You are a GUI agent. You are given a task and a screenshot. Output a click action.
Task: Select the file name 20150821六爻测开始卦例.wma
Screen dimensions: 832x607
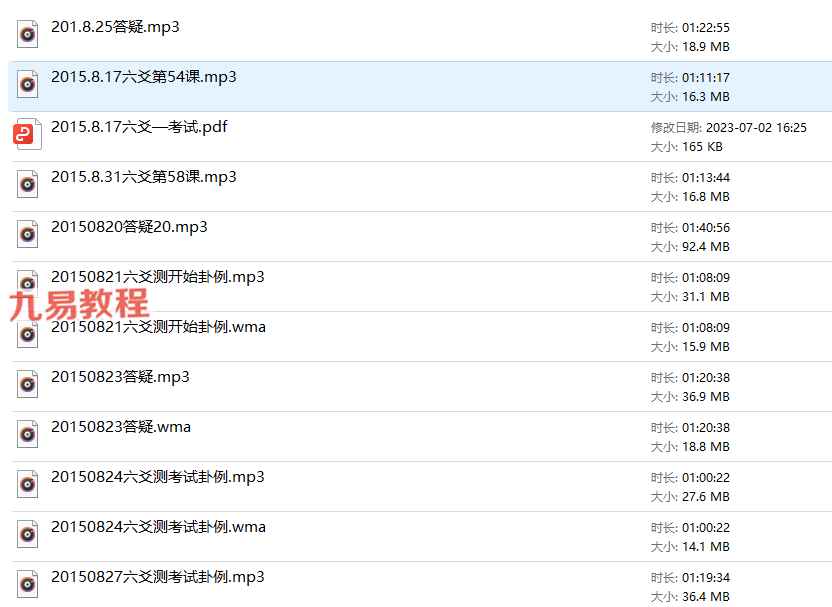pos(158,327)
